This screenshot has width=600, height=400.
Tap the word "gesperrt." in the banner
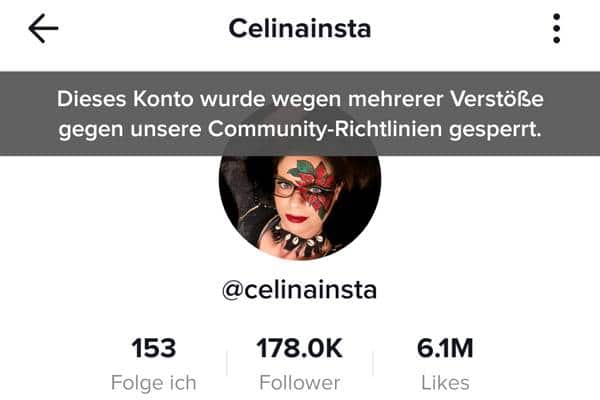(496, 130)
